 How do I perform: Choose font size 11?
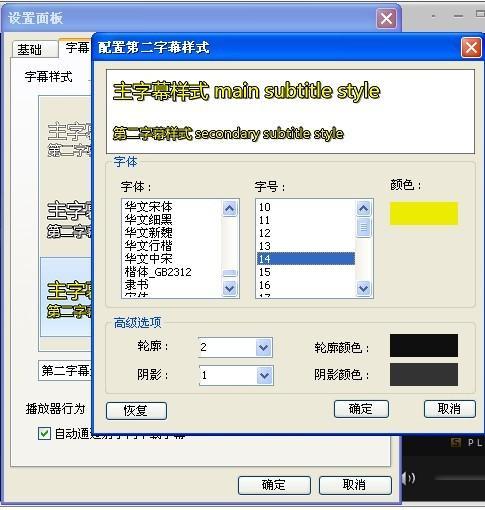(265, 220)
